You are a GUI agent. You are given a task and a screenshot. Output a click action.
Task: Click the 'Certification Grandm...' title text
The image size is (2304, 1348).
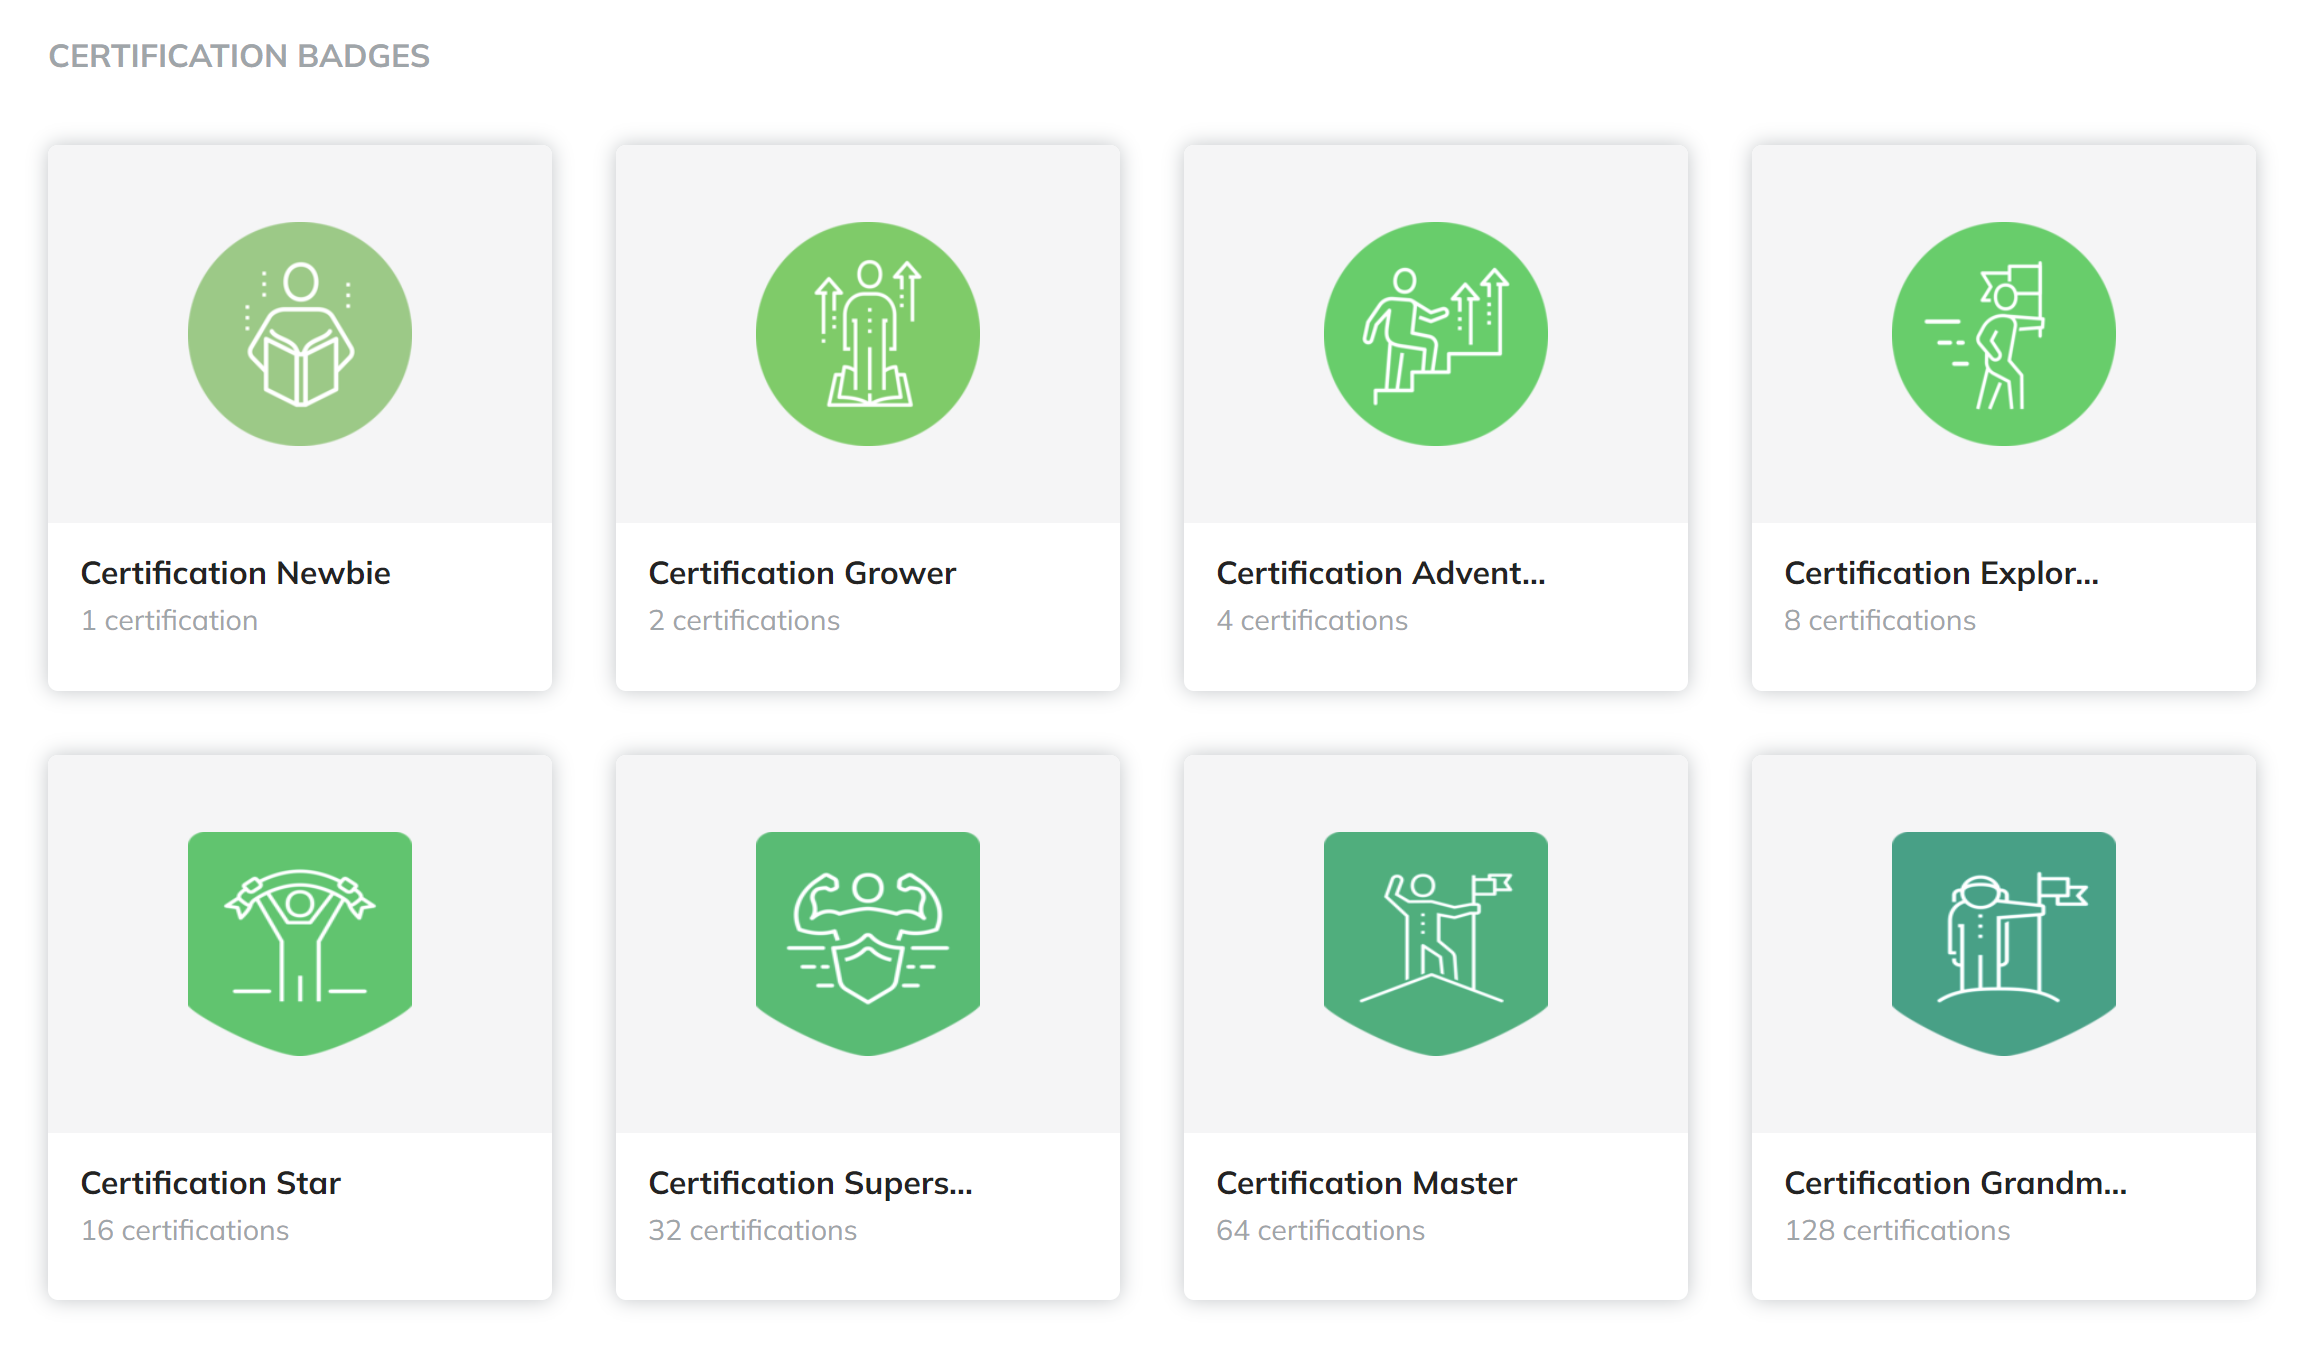1955,1183
